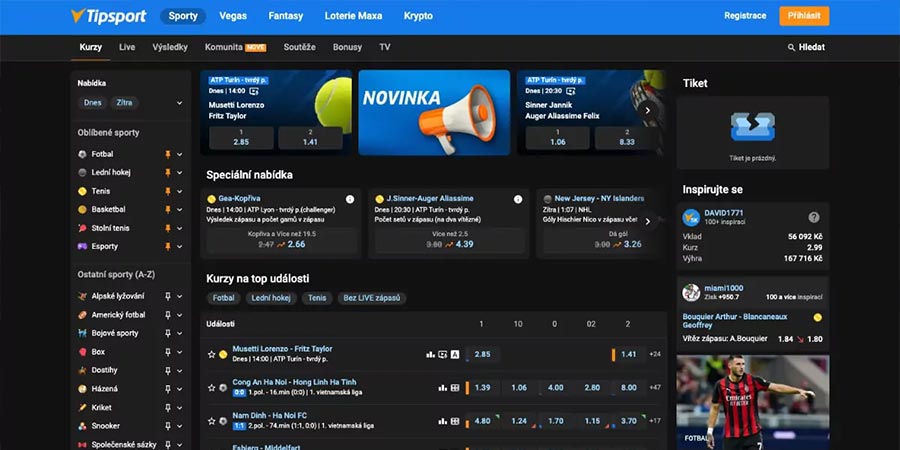Expand the Házená chevron
This screenshot has height=450, width=900.
click(180, 389)
